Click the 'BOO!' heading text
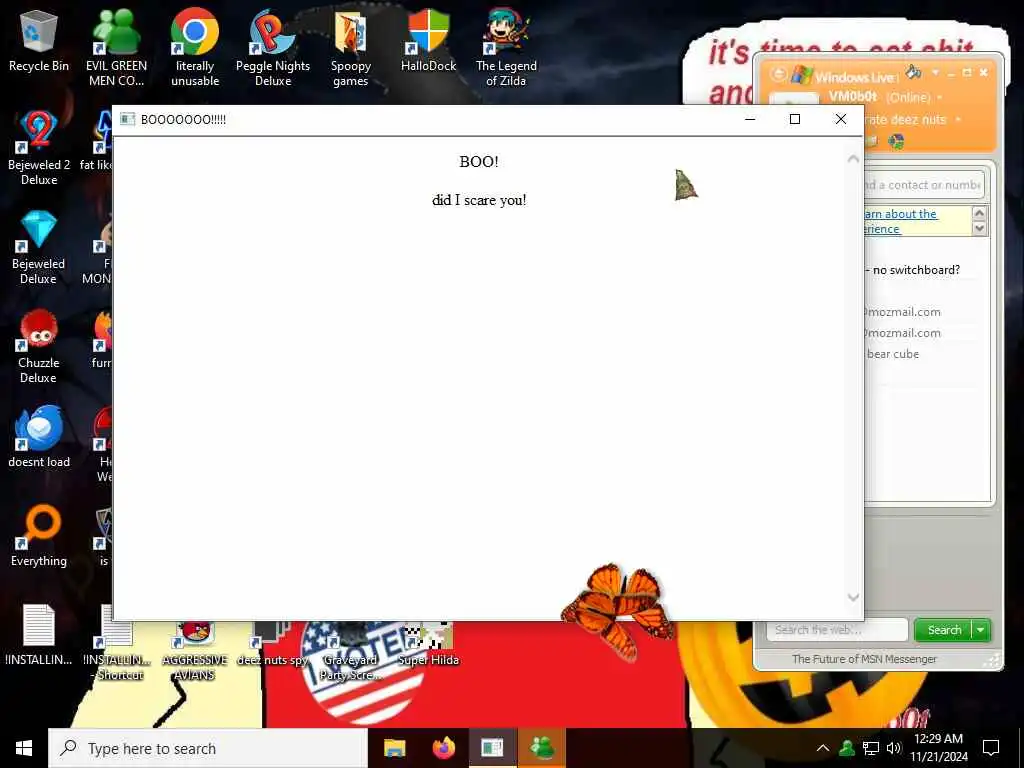The image size is (1024, 768). 479,161
